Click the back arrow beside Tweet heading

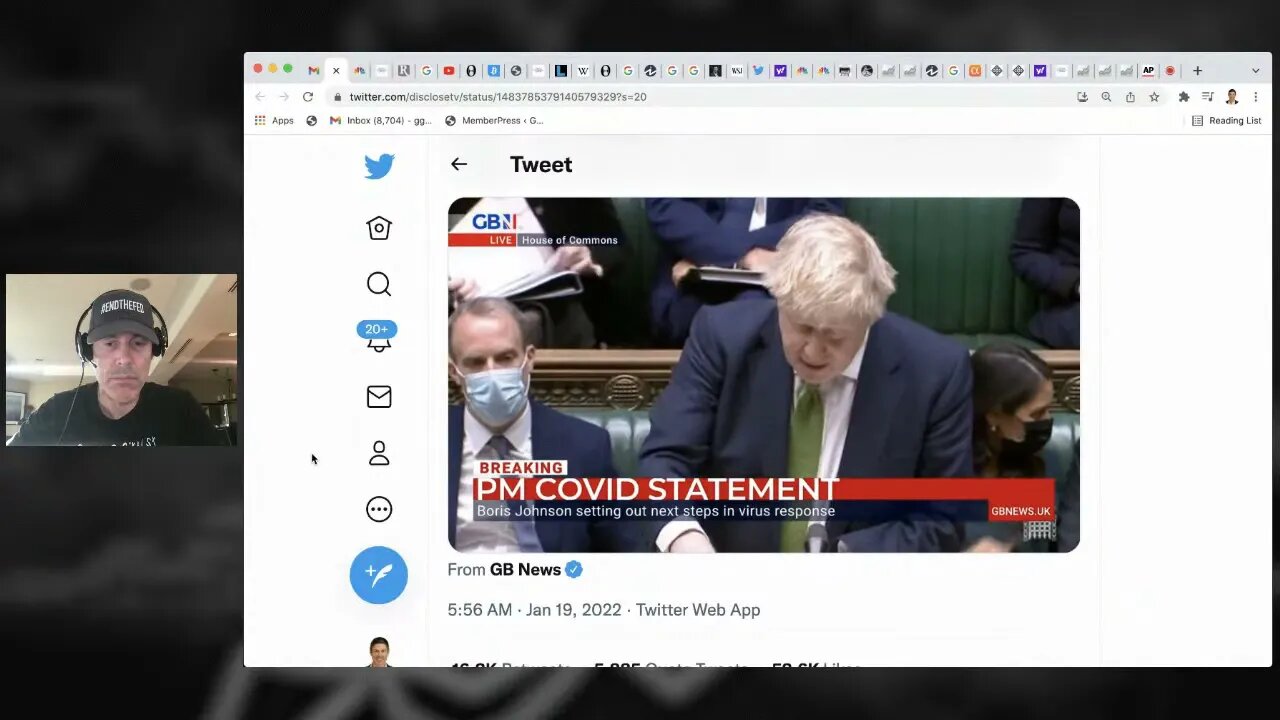coord(459,164)
